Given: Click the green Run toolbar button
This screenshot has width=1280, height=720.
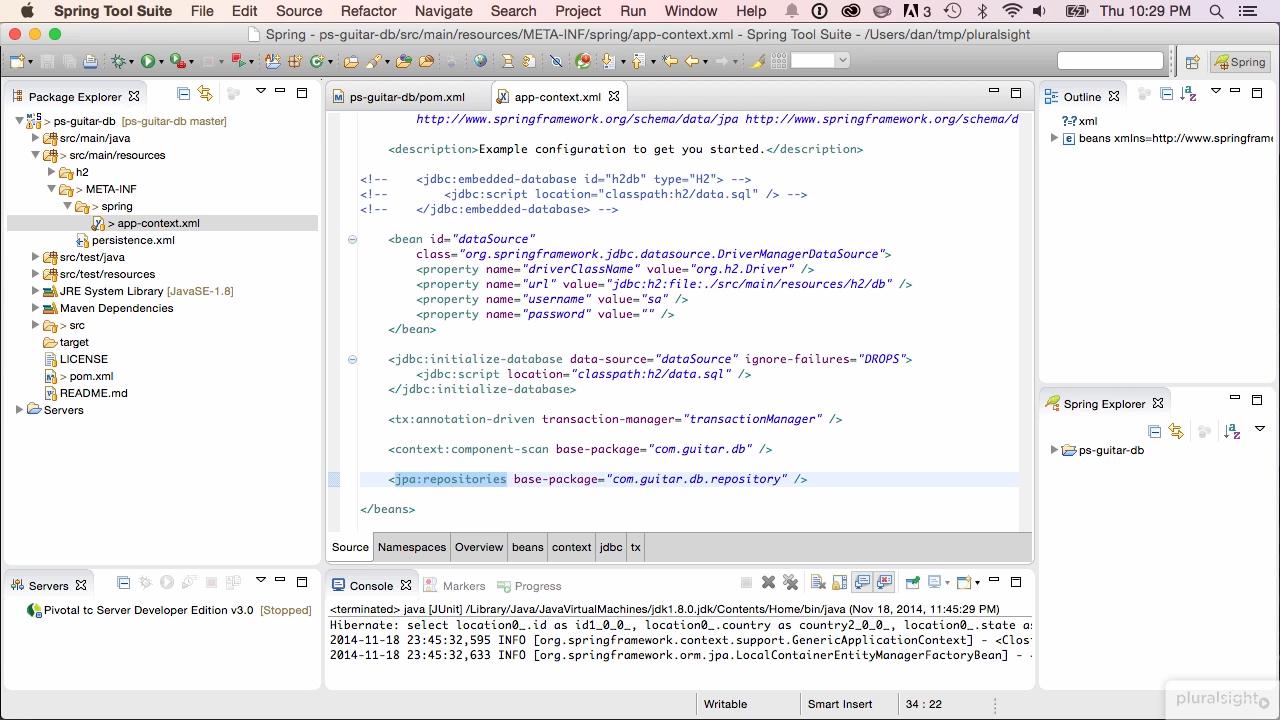Looking at the screenshot, I should [x=148, y=61].
